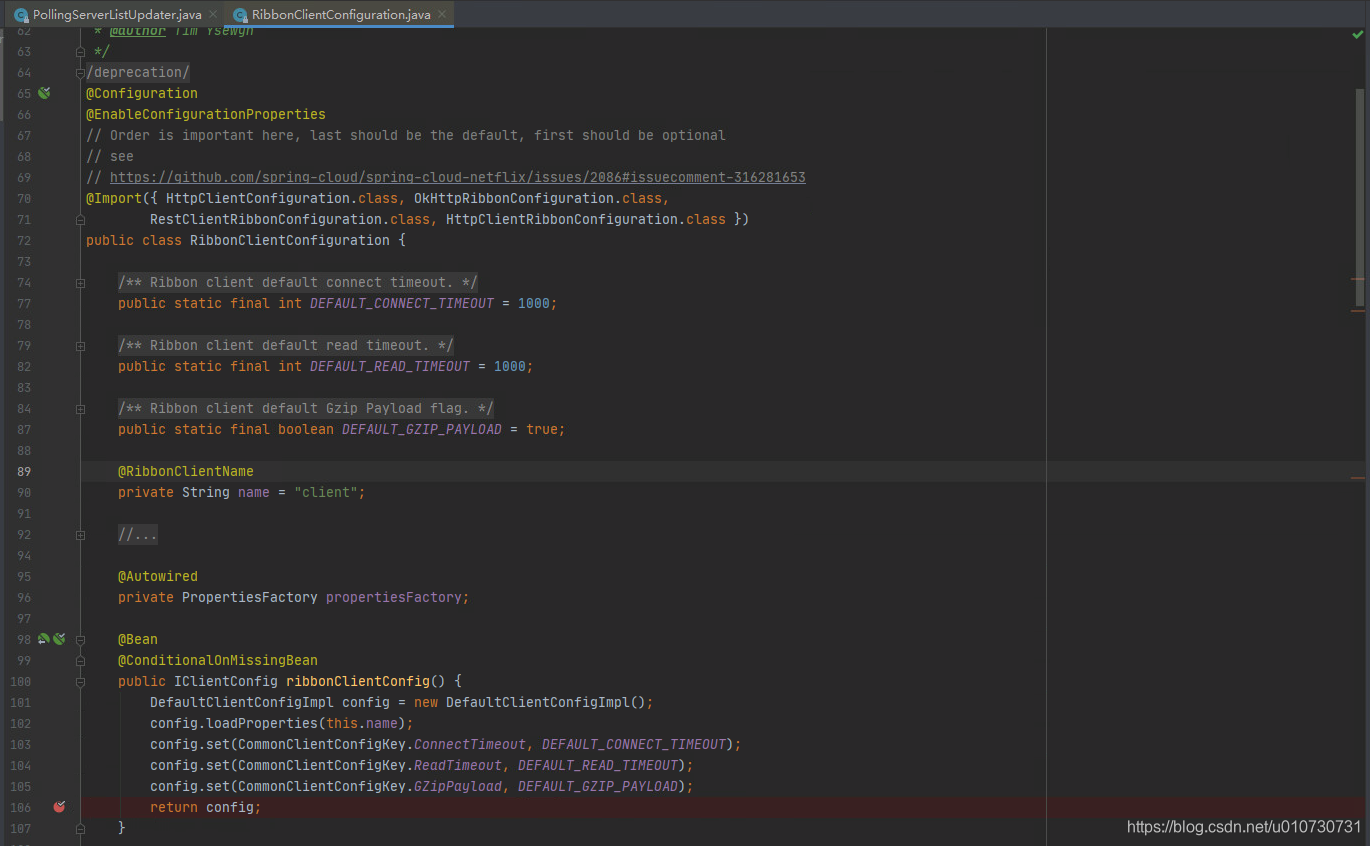
Task: Click the @ConditionalOnMissingBean annotation
Action: [218, 660]
